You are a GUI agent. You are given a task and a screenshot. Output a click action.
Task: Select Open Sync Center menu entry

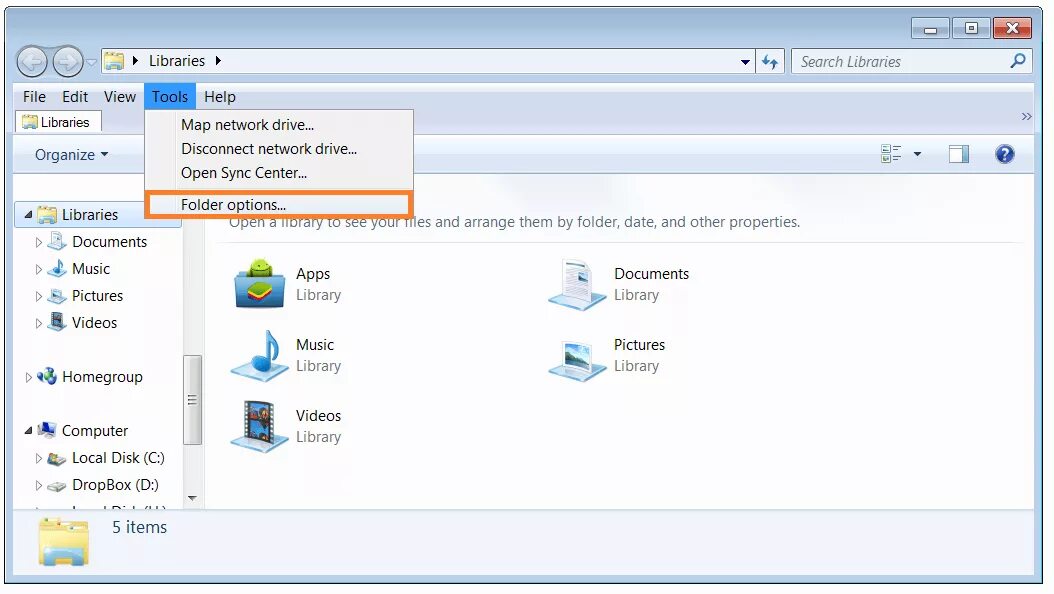tap(278, 173)
